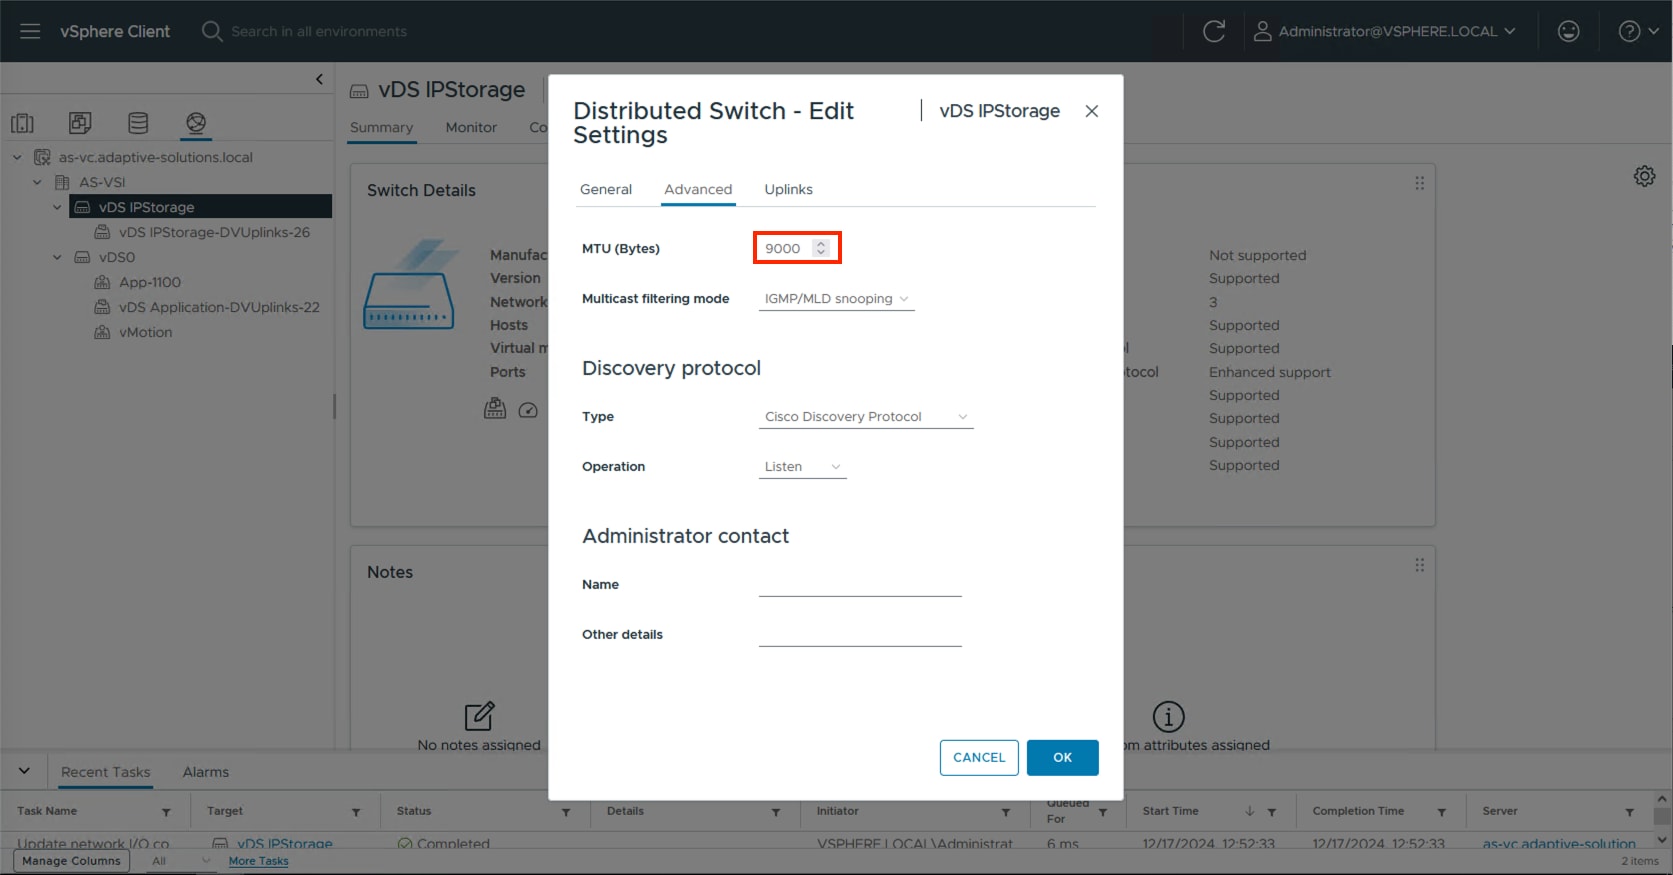Screen dimensions: 1673x875
Task: Select vDS0 switch in tree
Action: pyautogui.click(x=116, y=257)
